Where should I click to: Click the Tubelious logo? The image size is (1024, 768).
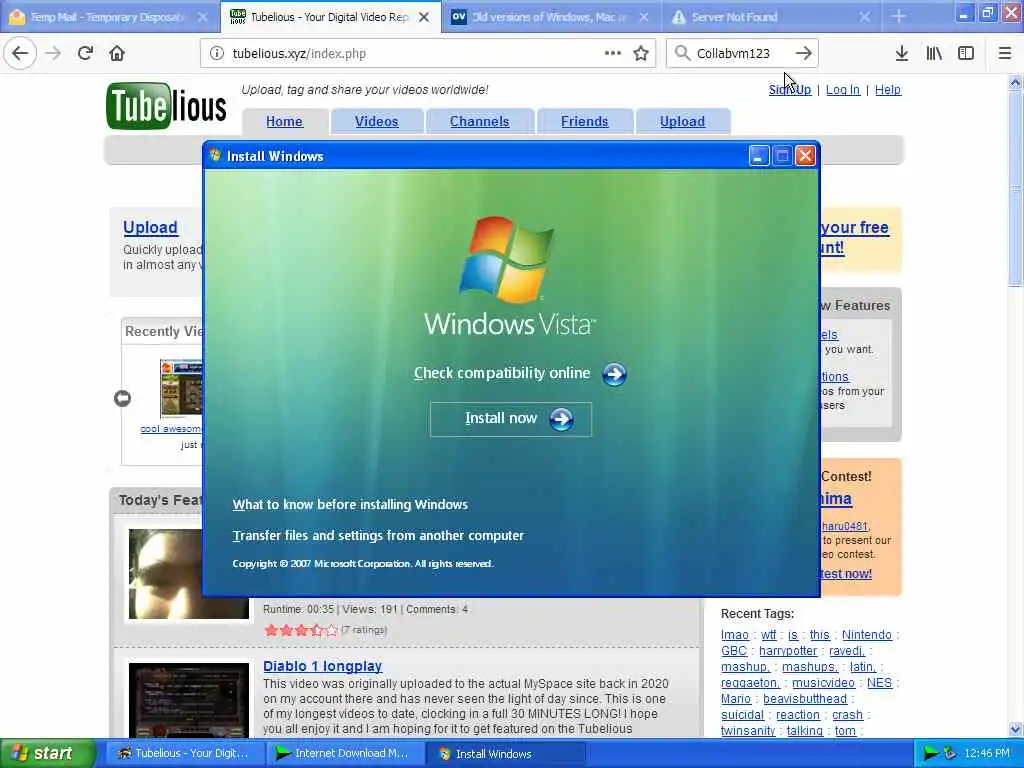(166, 106)
